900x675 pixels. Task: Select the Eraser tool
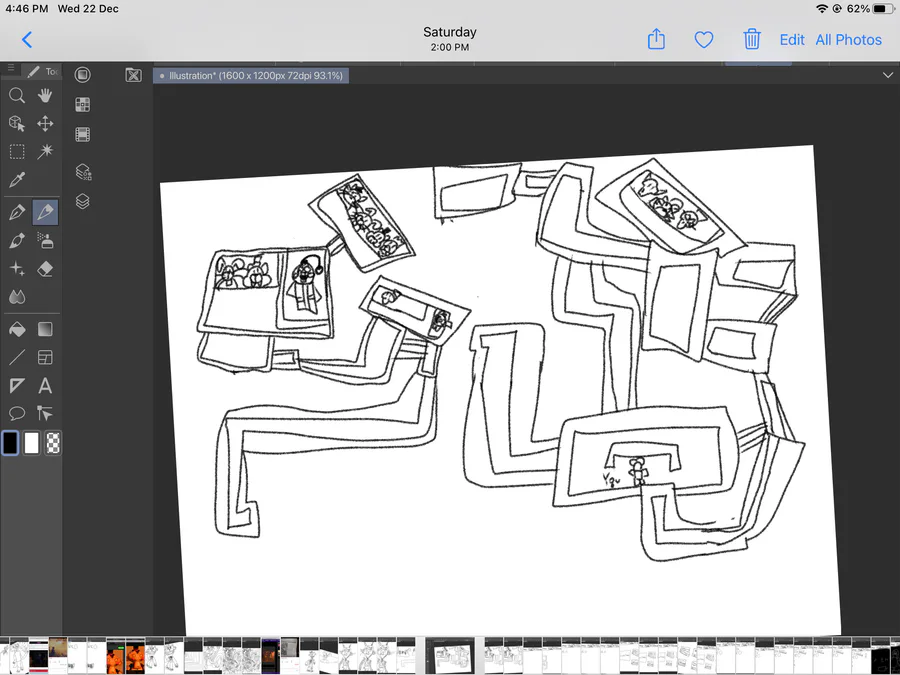coord(45,269)
